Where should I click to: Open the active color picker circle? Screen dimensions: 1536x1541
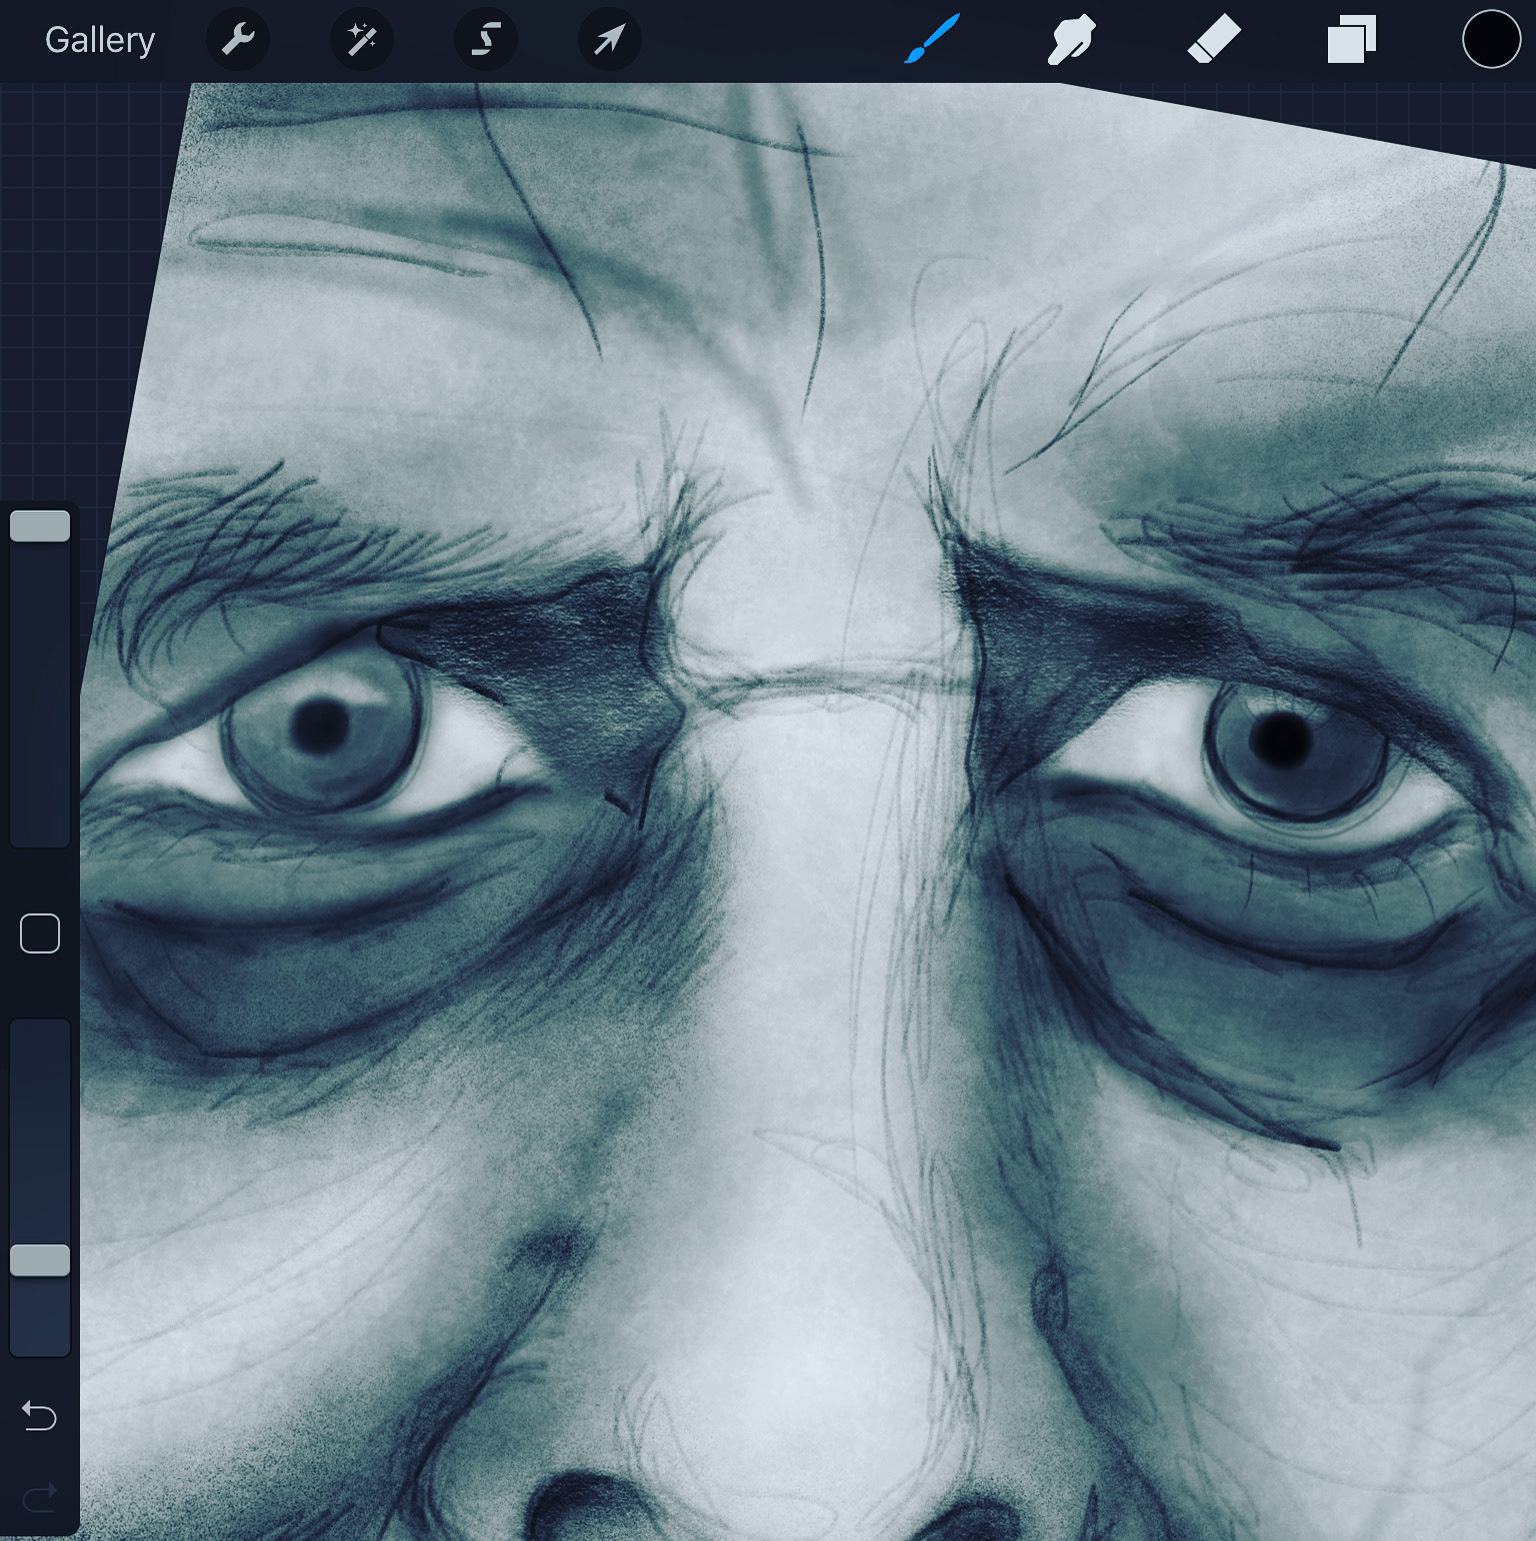1491,40
